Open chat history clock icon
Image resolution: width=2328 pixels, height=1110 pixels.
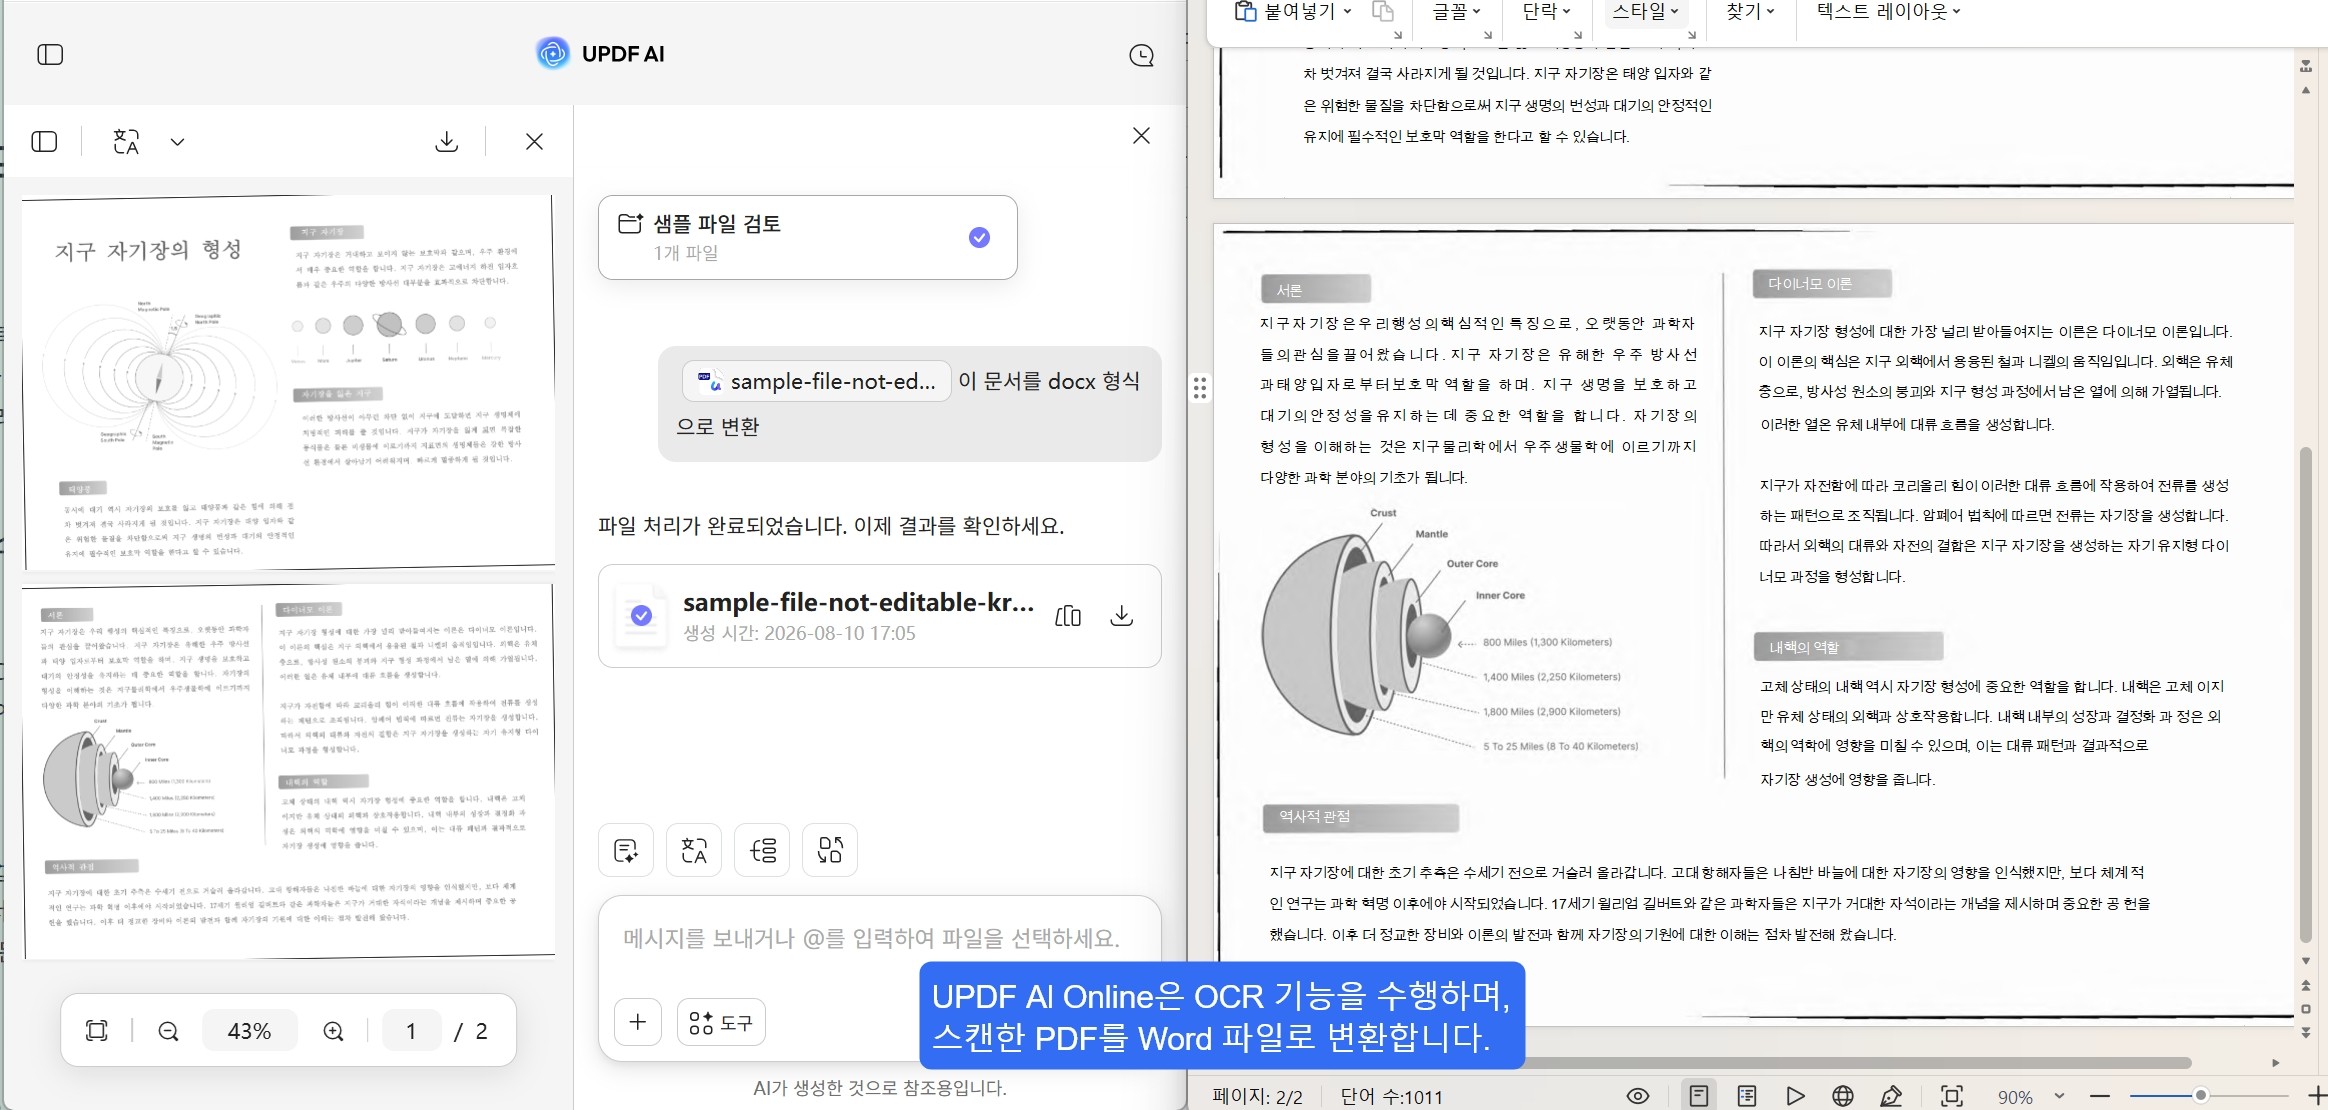pyautogui.click(x=1141, y=55)
